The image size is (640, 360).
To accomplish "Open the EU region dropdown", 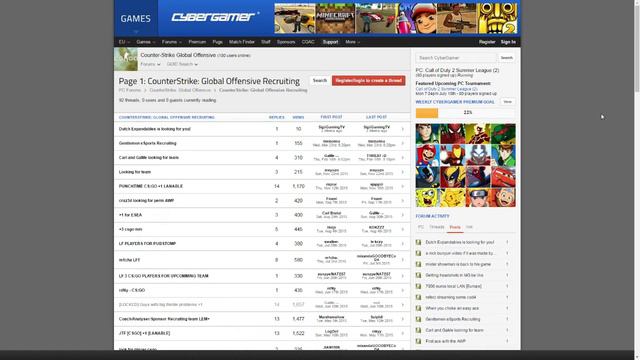I will click(x=124, y=42).
